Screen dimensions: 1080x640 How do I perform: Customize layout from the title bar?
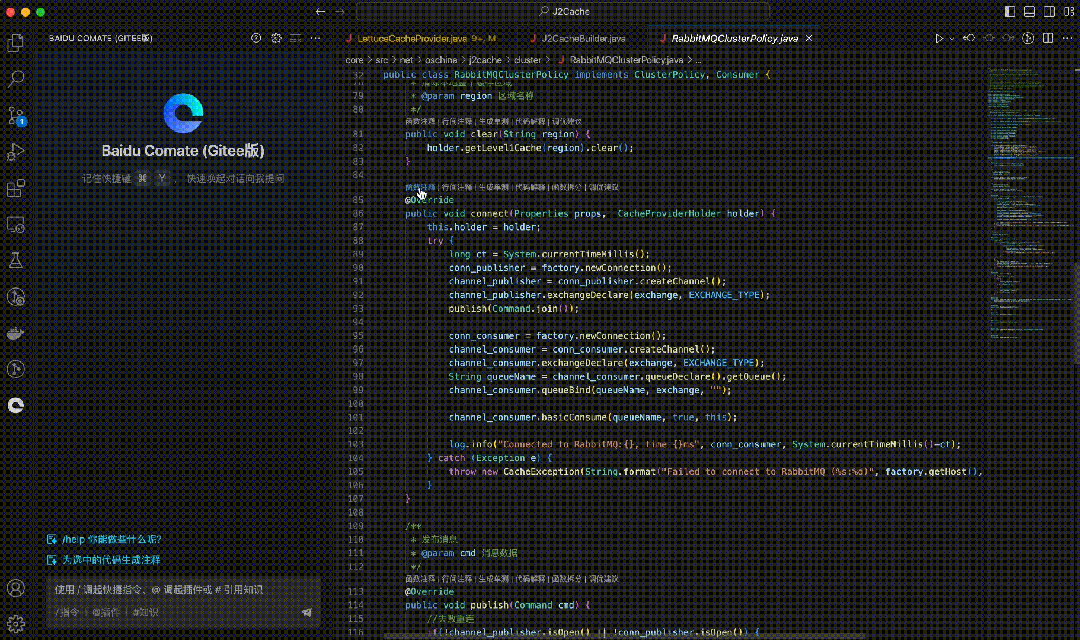[1068, 12]
